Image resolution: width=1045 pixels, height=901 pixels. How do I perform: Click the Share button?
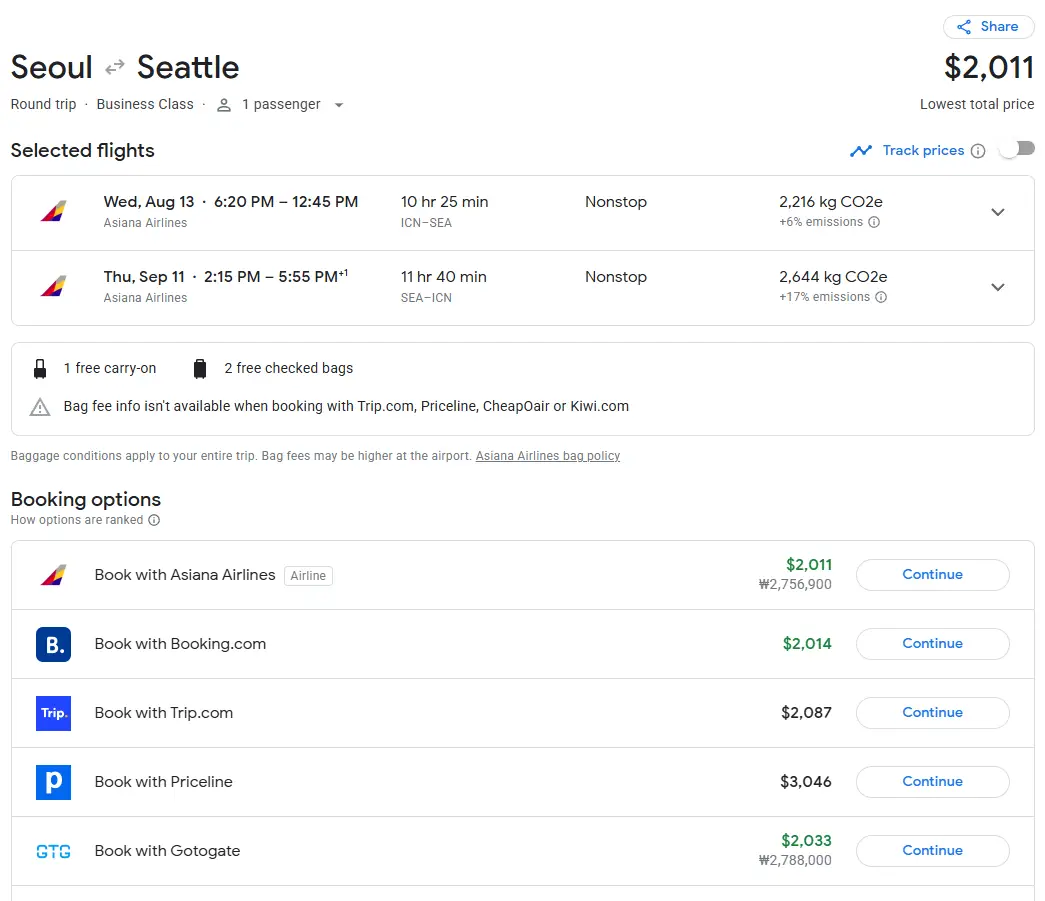tap(988, 27)
